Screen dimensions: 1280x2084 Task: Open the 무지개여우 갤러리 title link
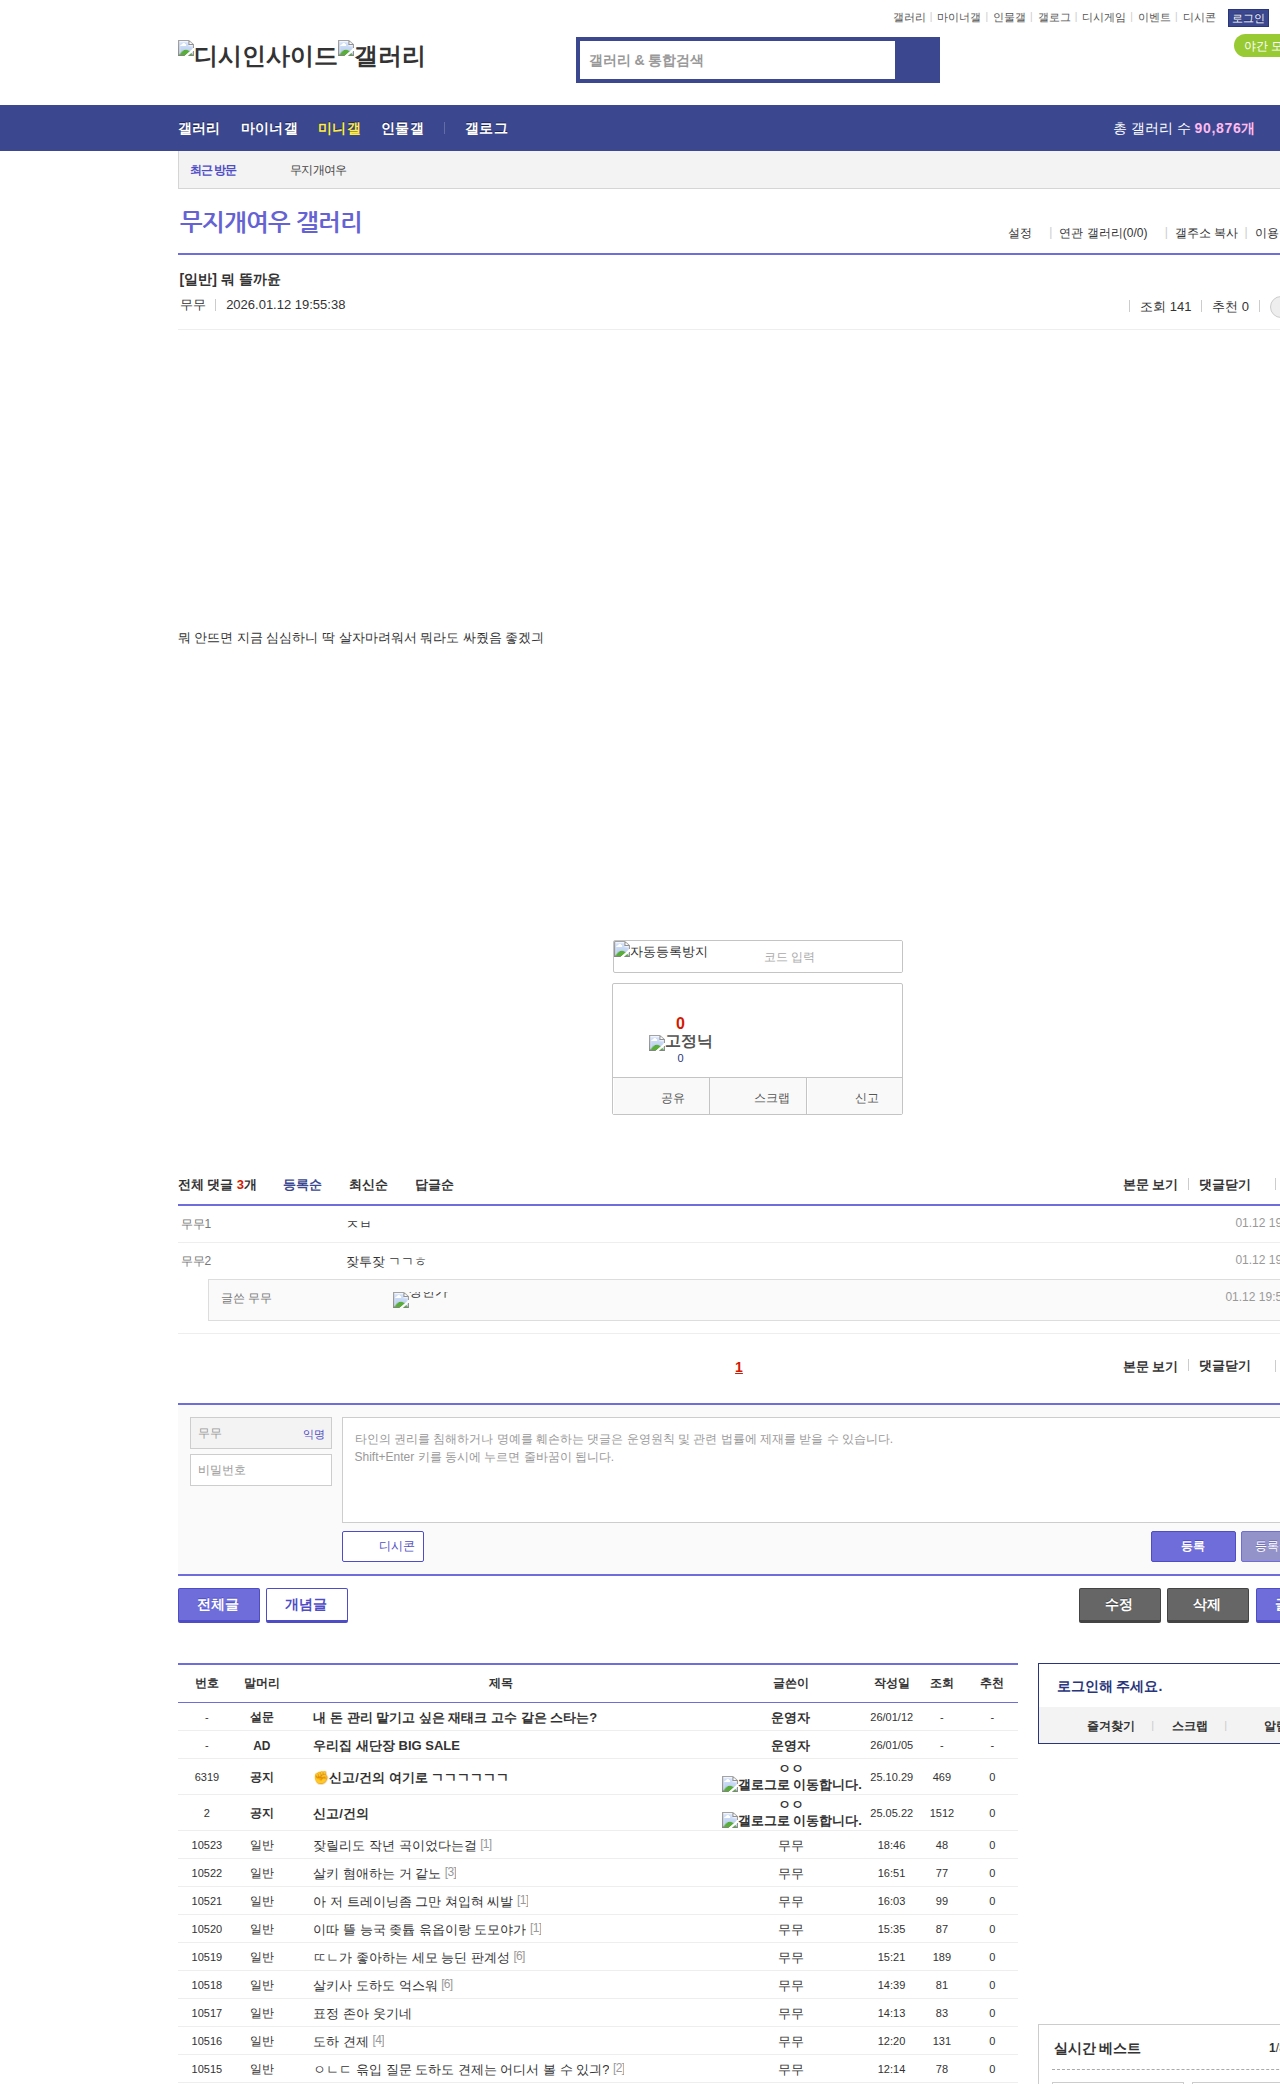click(270, 222)
